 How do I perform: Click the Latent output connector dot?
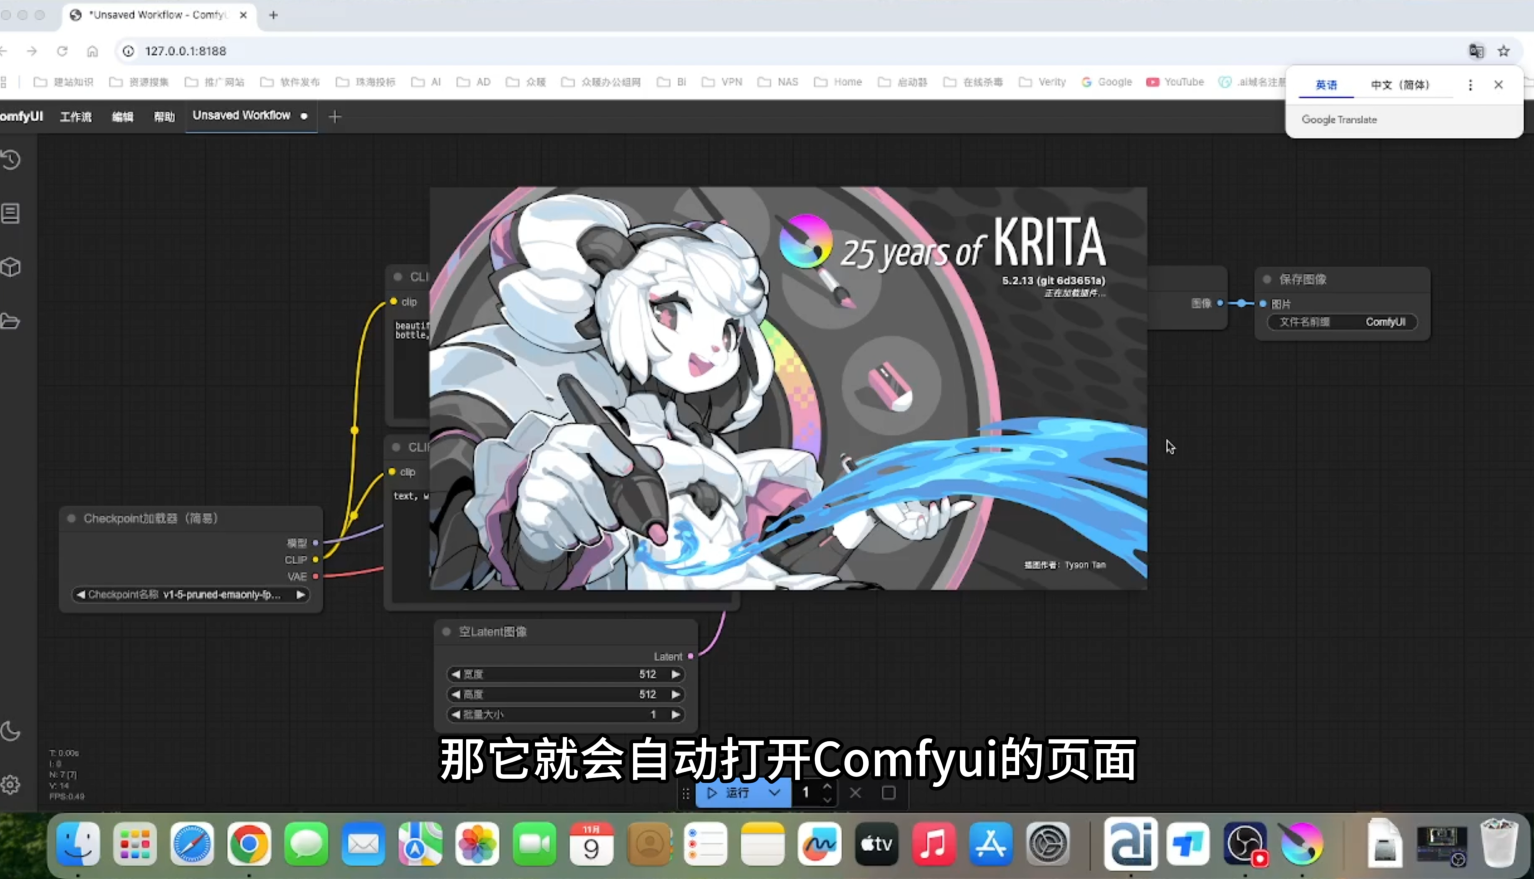(691, 657)
